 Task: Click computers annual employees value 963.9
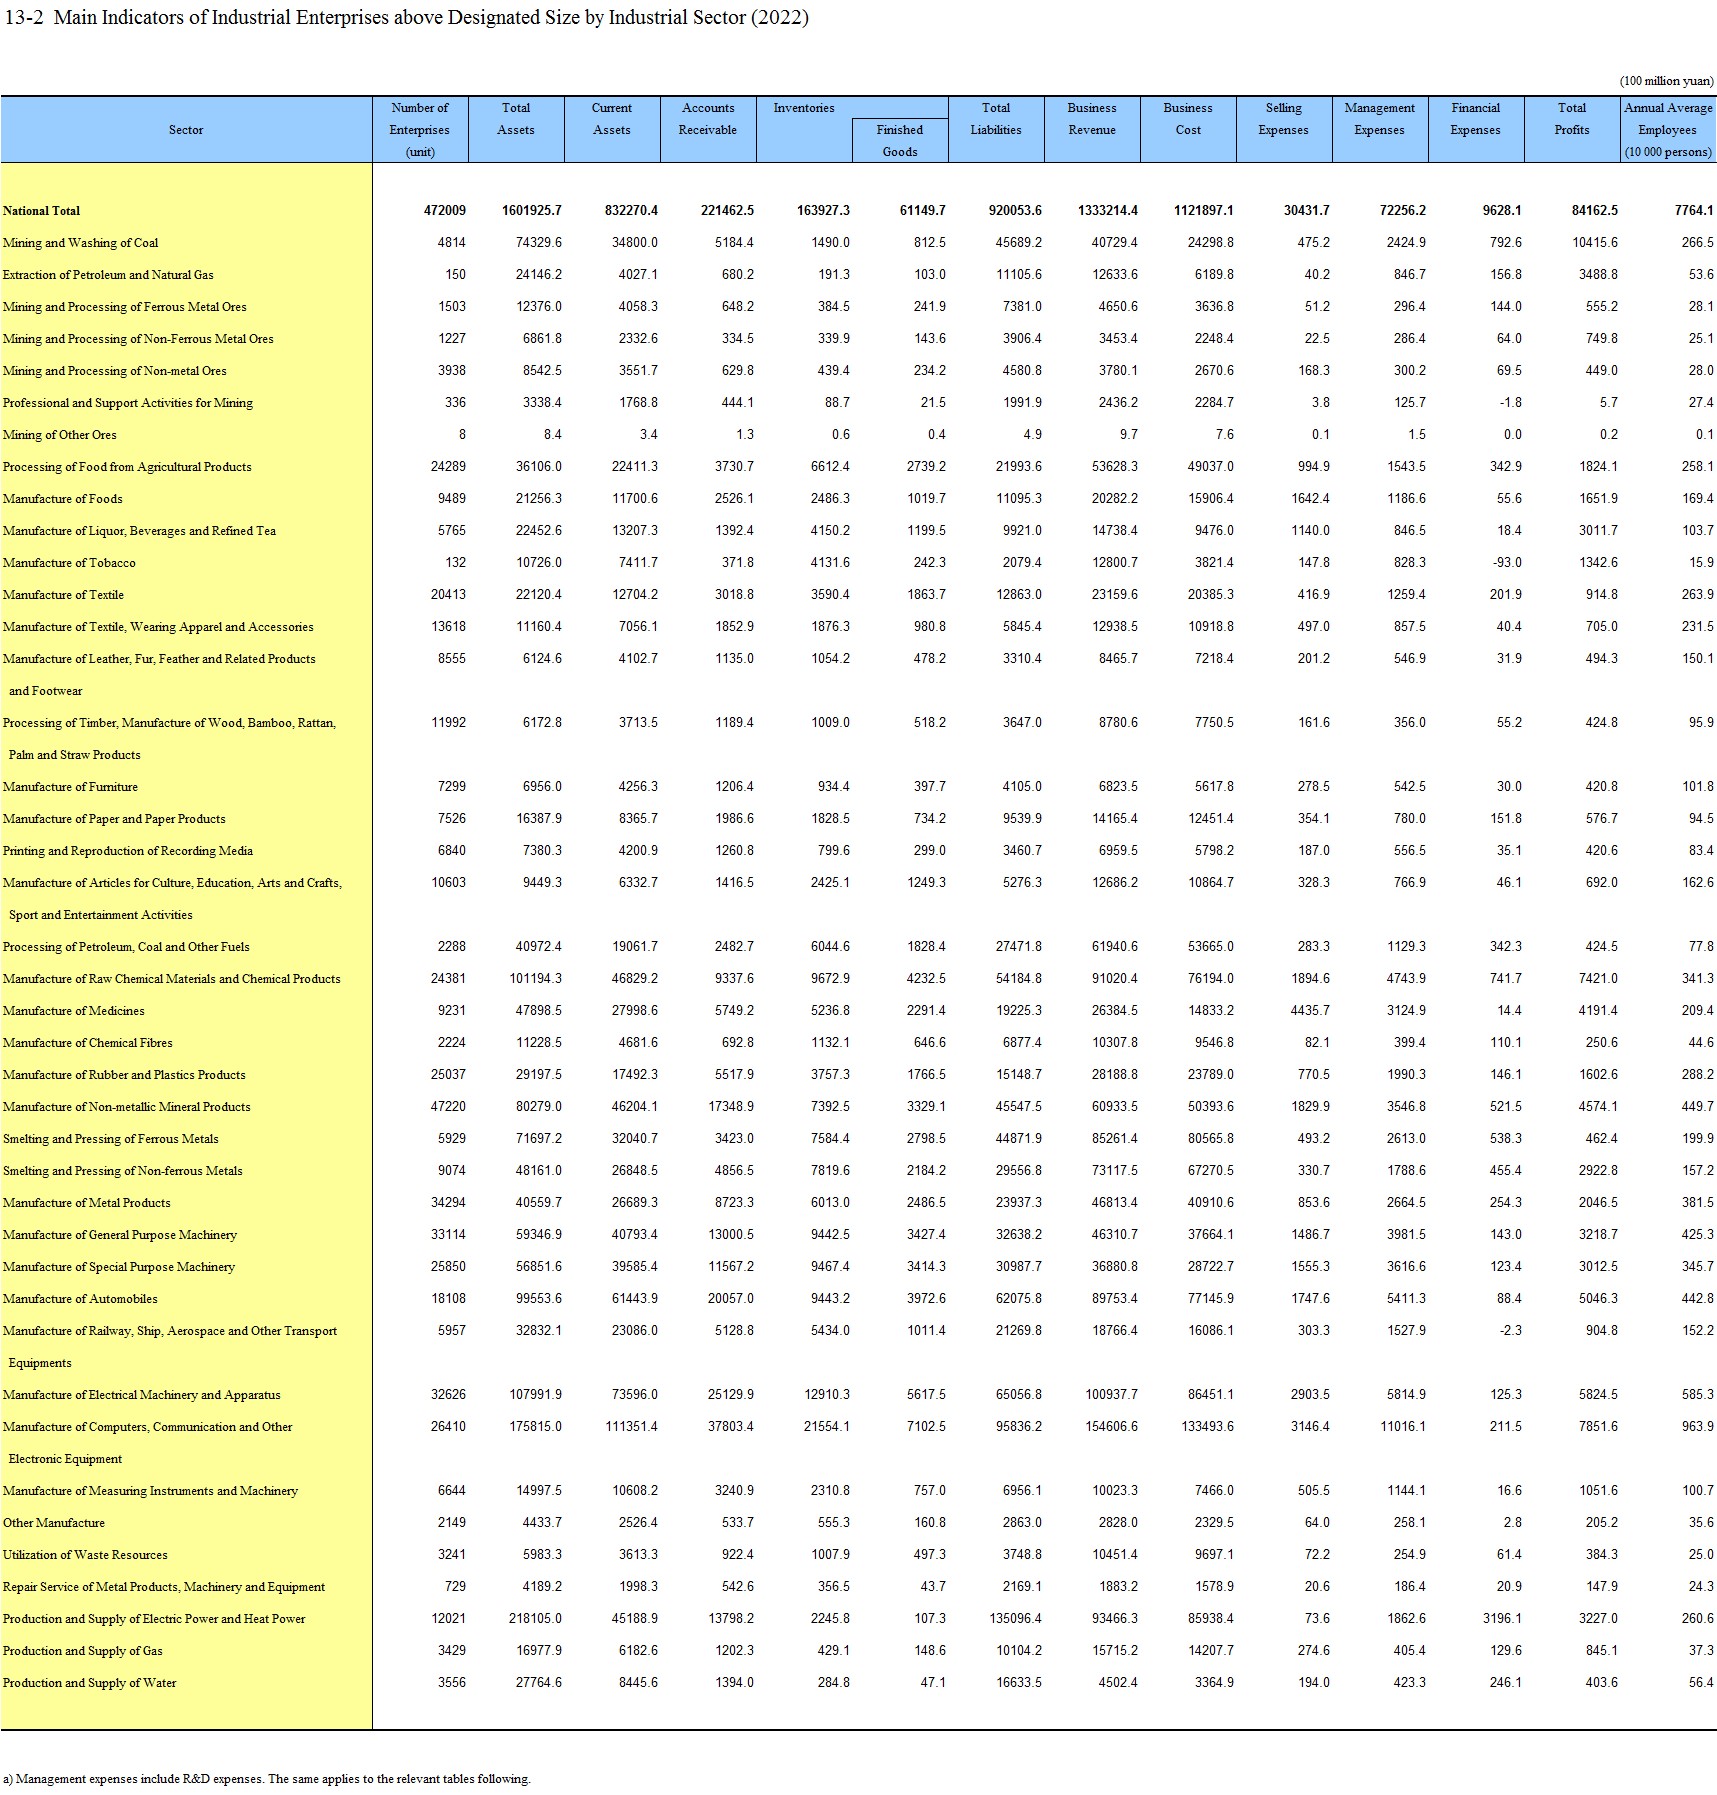tap(1698, 1427)
